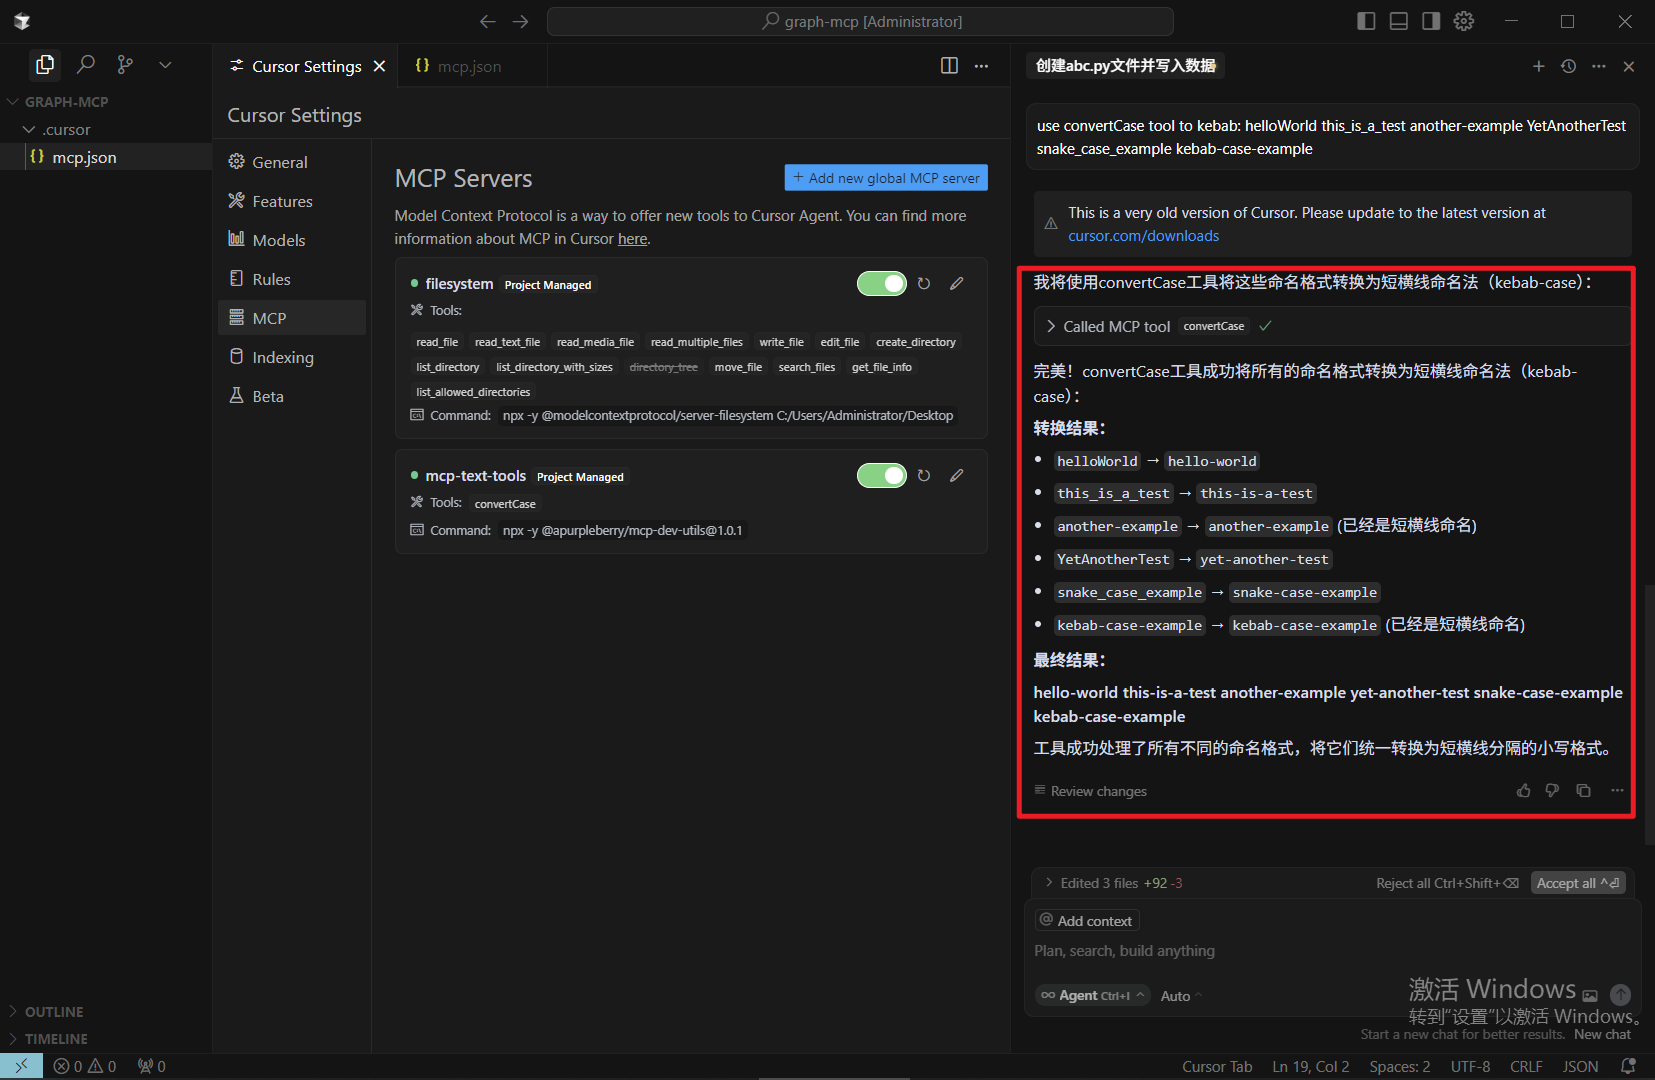Open the MCP info 'here' link

[632, 239]
